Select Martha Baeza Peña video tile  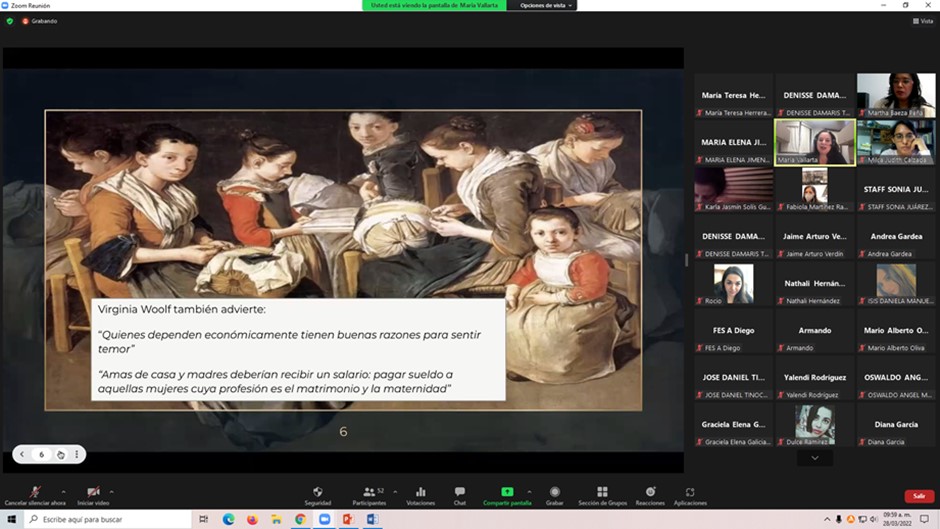pyautogui.click(x=896, y=95)
